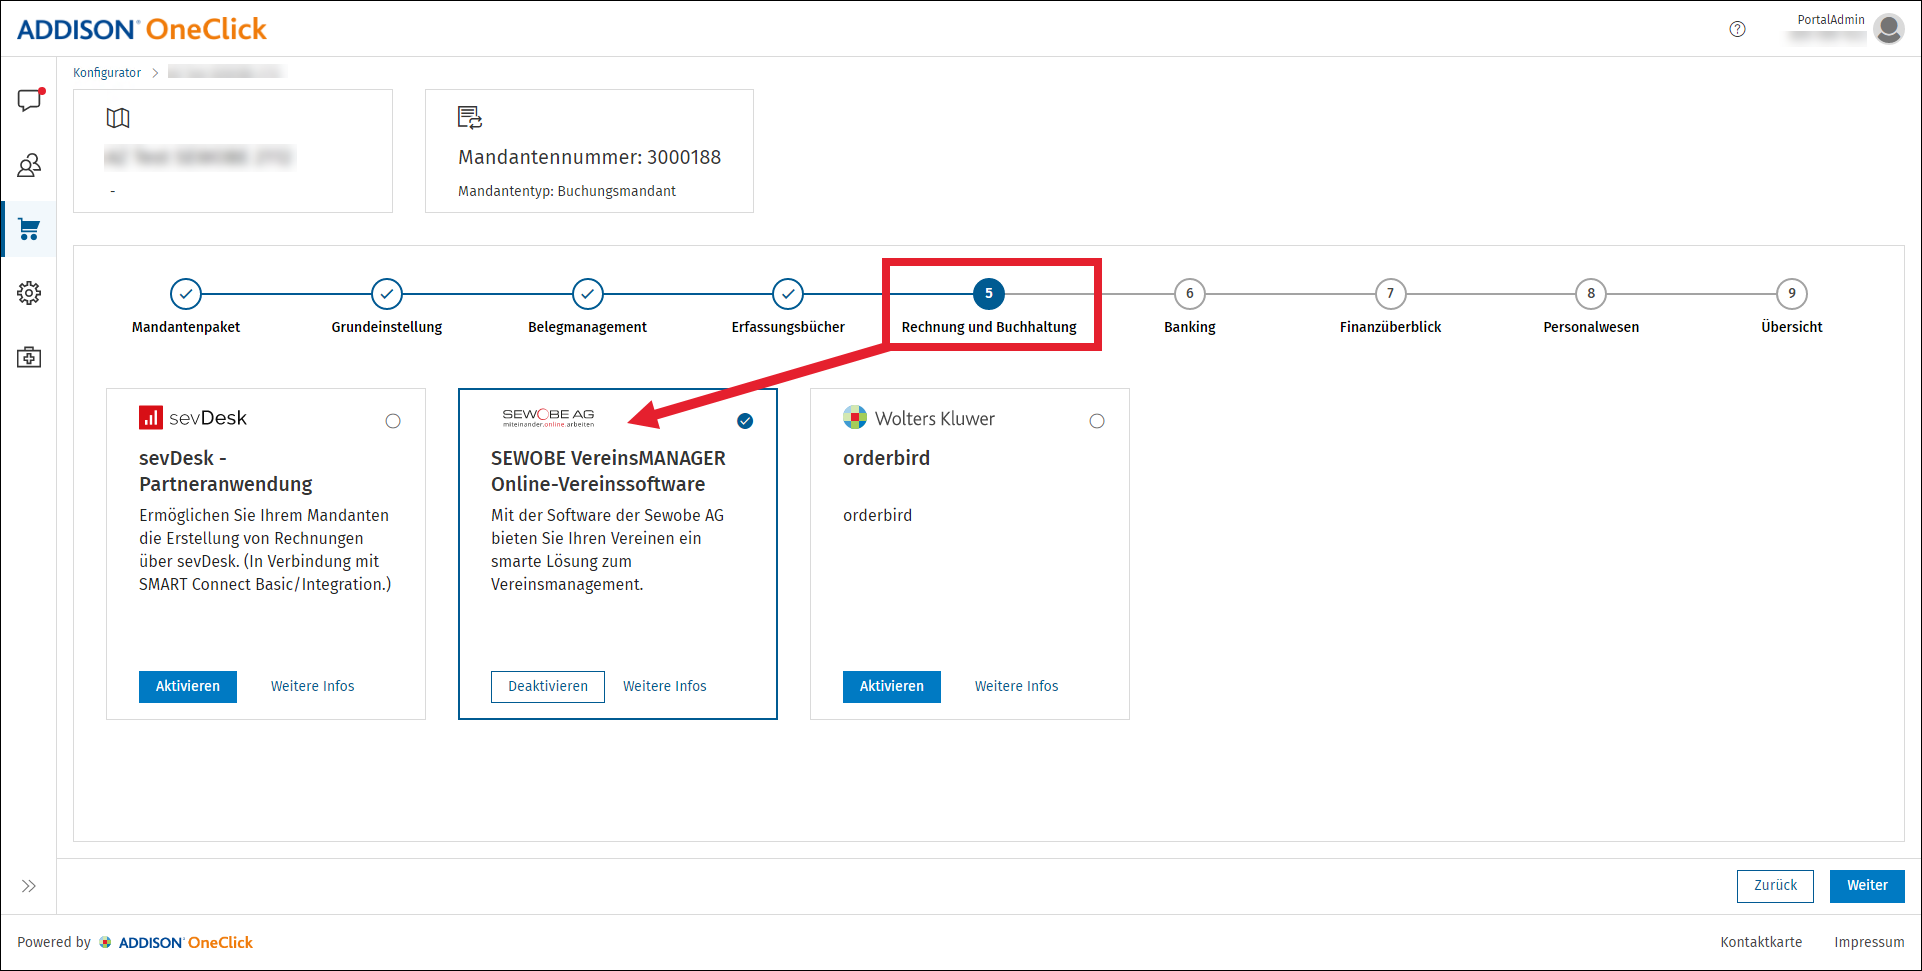This screenshot has height=971, width=1922.
Task: Click the SEWOBE VereinsMANAGER Online-Vereinssoftware title
Action: point(608,471)
